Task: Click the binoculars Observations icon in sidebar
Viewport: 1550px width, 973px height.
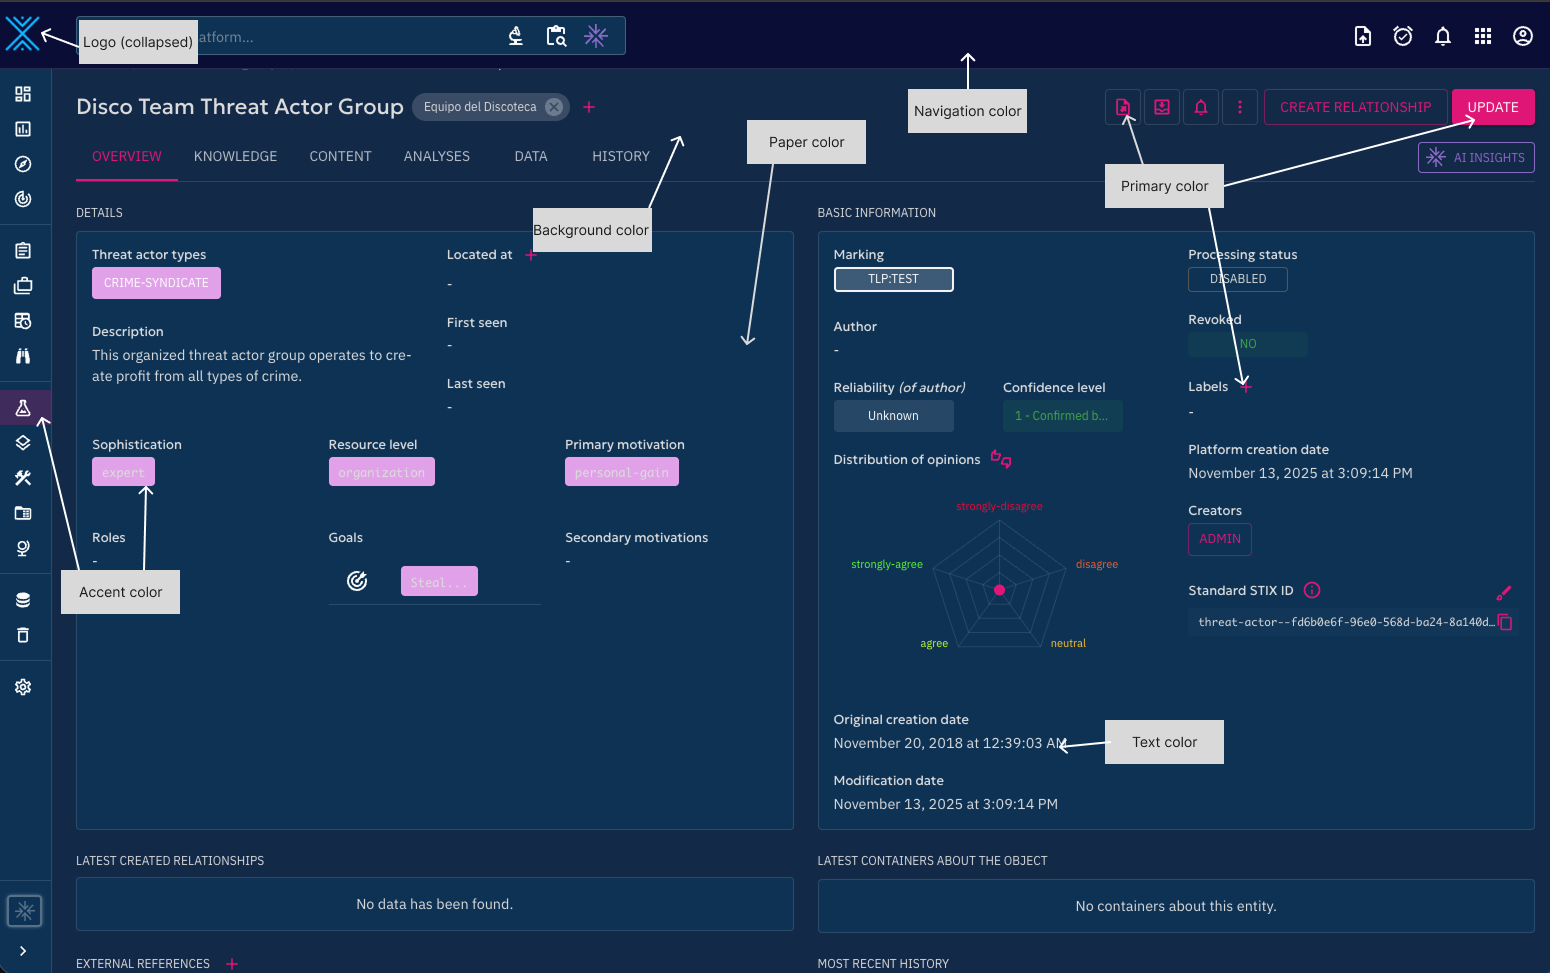Action: click(23, 356)
